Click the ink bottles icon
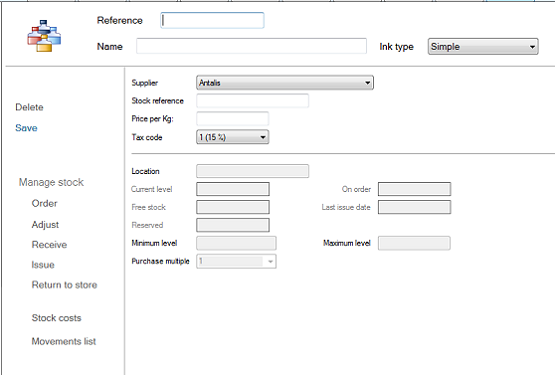This screenshot has width=555, height=375. [44, 36]
